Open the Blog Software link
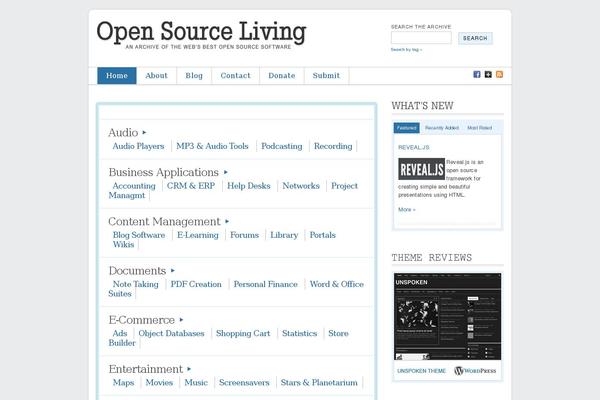Image resolution: width=600 pixels, height=400 pixels. (x=139, y=235)
